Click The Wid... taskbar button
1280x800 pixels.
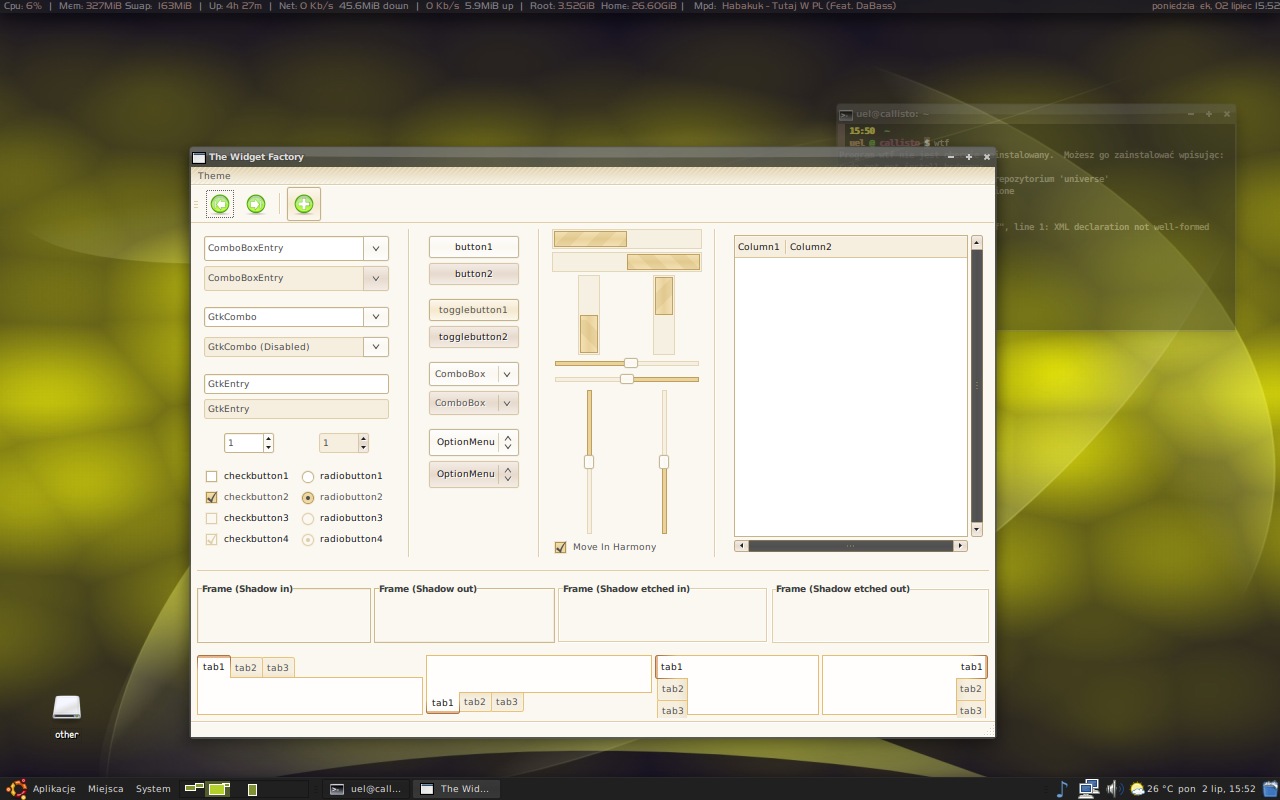456,789
